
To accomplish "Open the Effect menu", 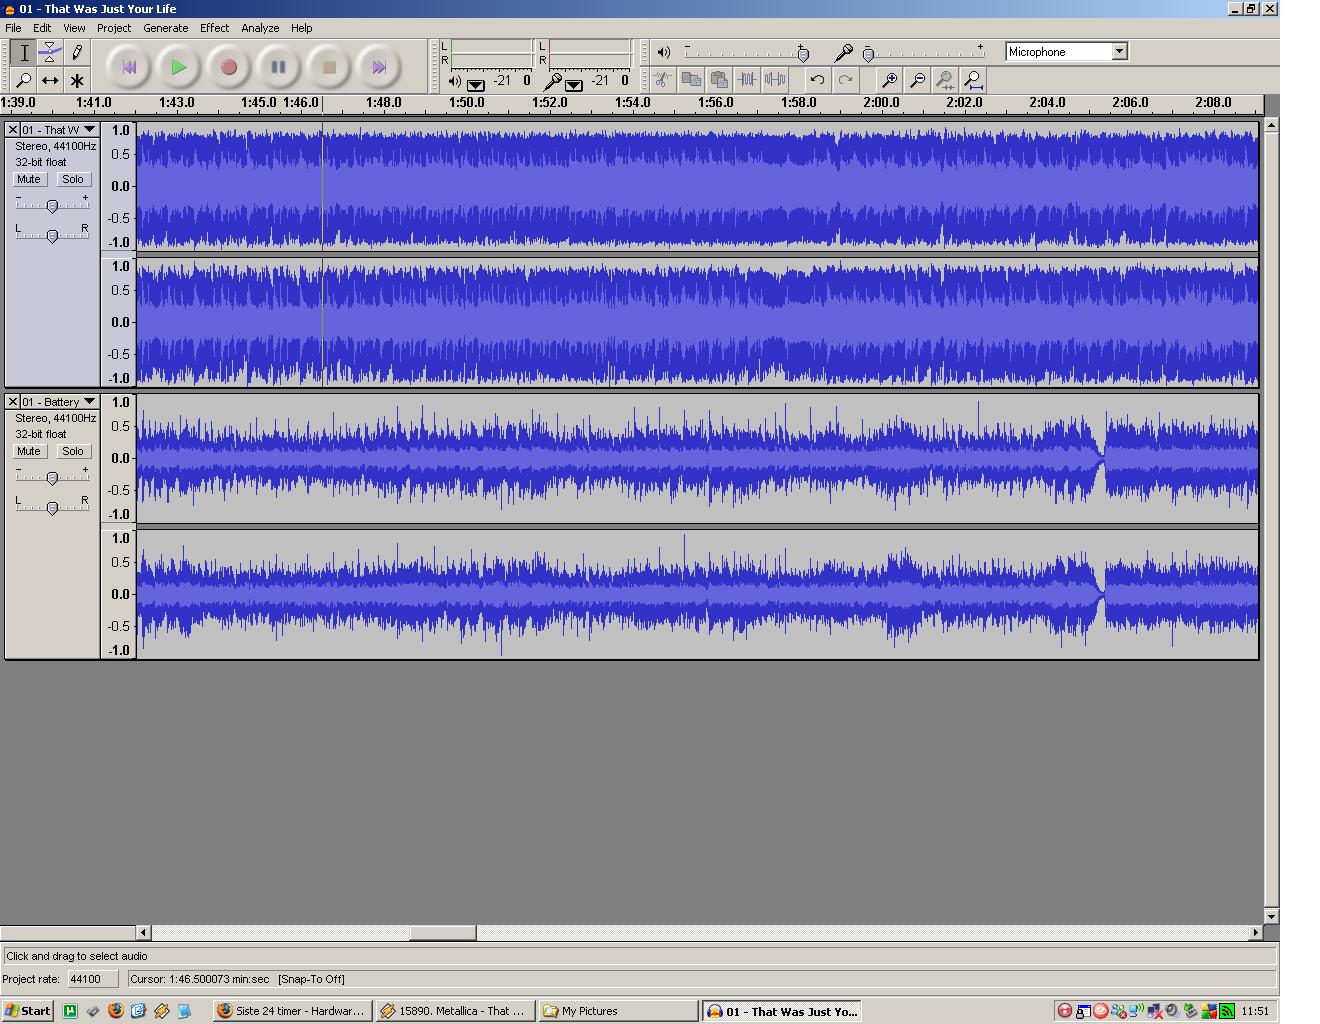I will (x=214, y=28).
